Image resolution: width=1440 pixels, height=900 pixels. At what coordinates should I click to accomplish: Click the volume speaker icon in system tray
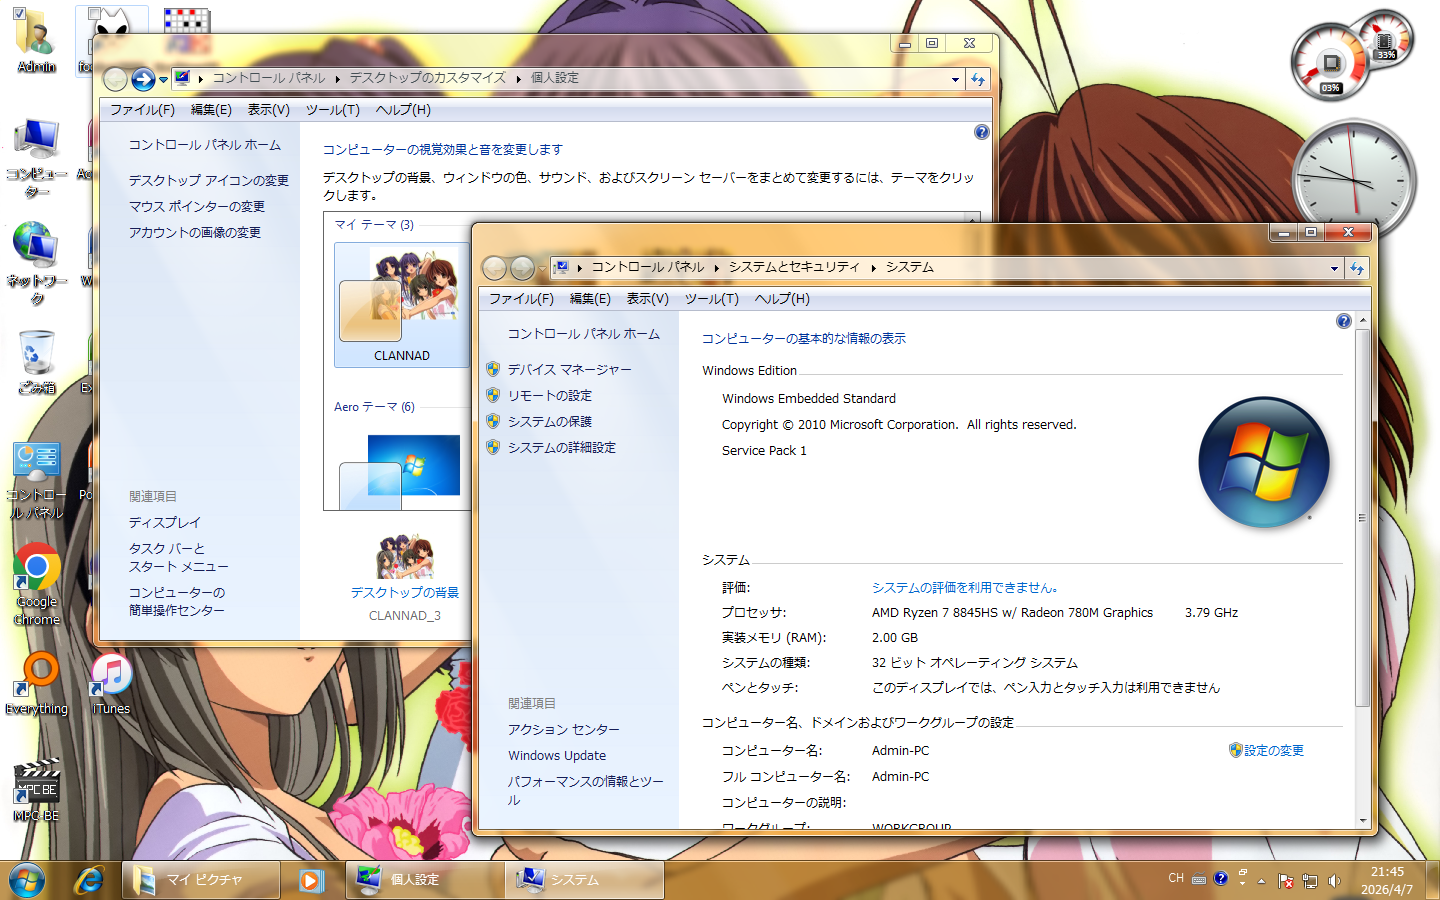point(1334,881)
